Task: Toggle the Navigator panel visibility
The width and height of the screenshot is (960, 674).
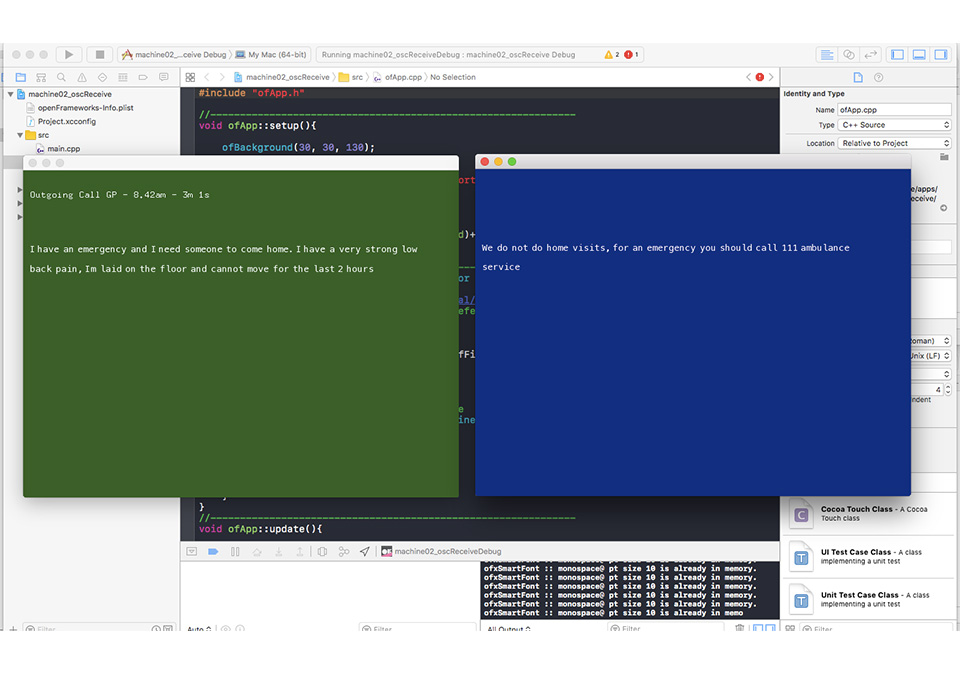Action: [x=898, y=54]
